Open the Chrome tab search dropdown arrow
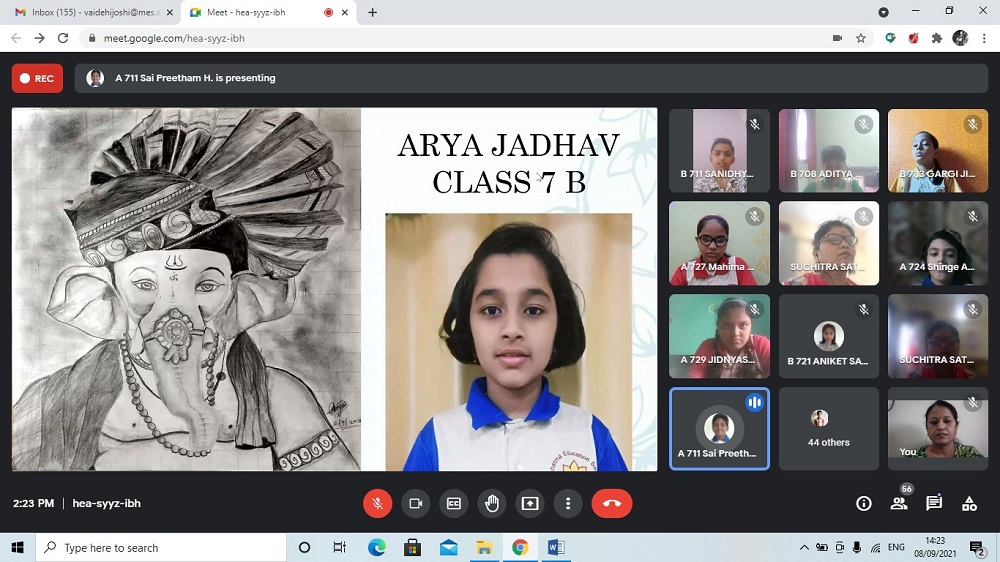Viewport: 1000px width, 562px height. tap(883, 12)
